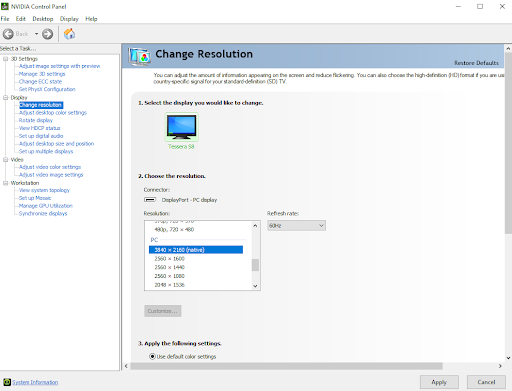
Task: Click main panel vertical scroll down arrow
Action: (508, 358)
